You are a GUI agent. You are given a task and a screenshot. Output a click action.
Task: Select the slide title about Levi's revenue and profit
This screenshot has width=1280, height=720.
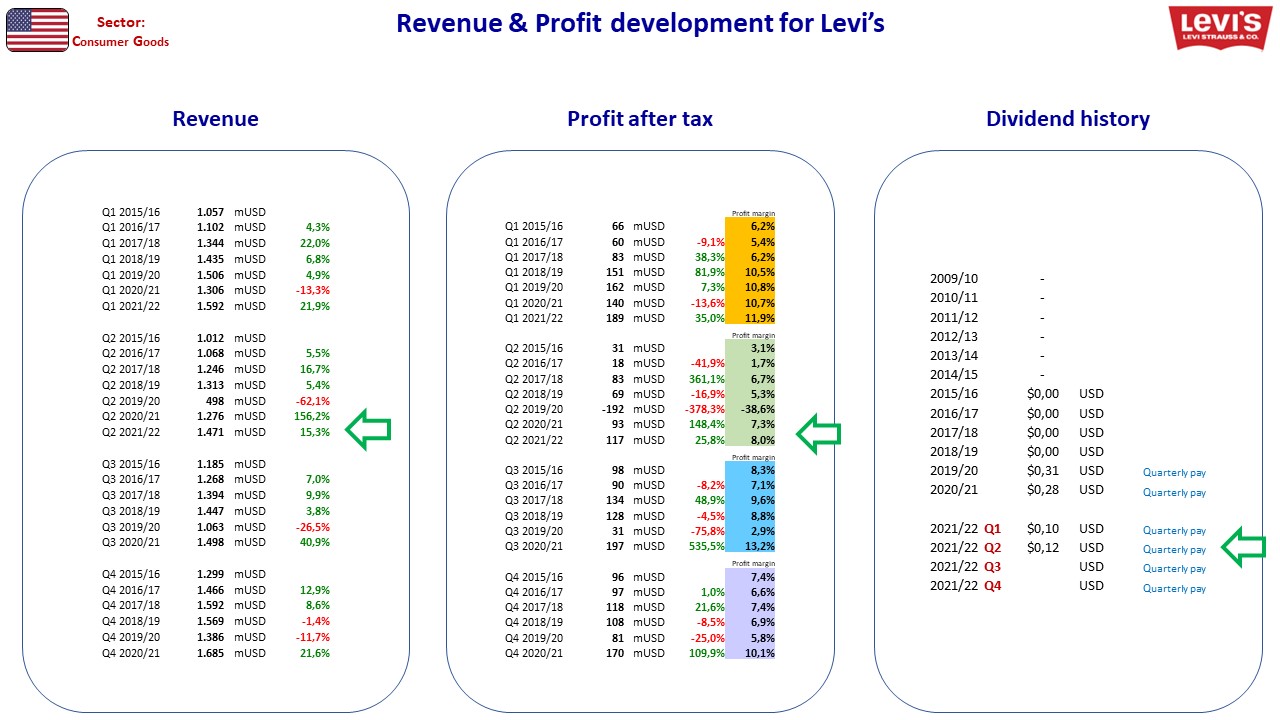coord(640,23)
